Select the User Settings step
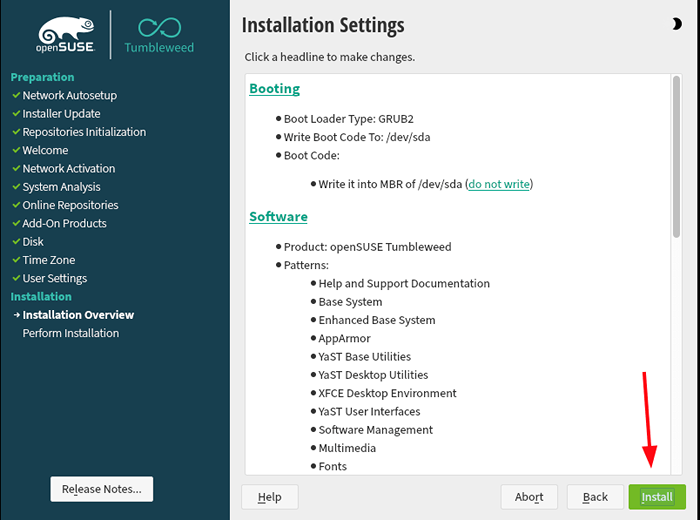Viewport: 700px width, 520px height. tap(54, 278)
